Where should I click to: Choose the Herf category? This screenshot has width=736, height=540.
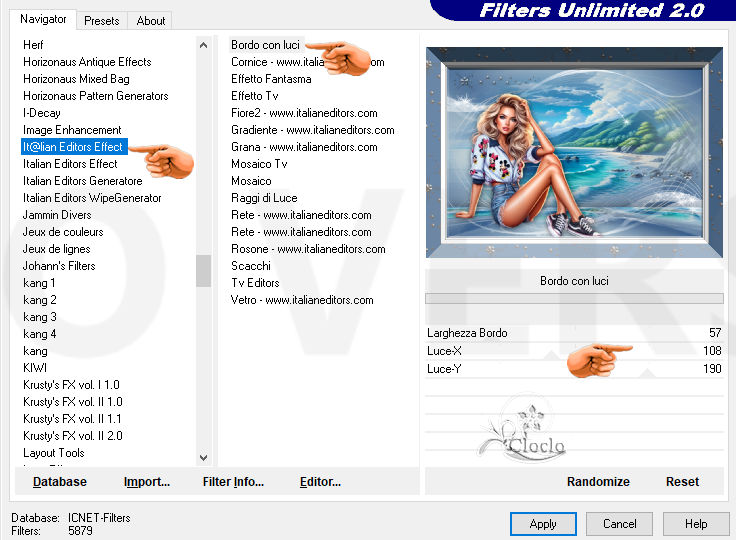(33, 45)
